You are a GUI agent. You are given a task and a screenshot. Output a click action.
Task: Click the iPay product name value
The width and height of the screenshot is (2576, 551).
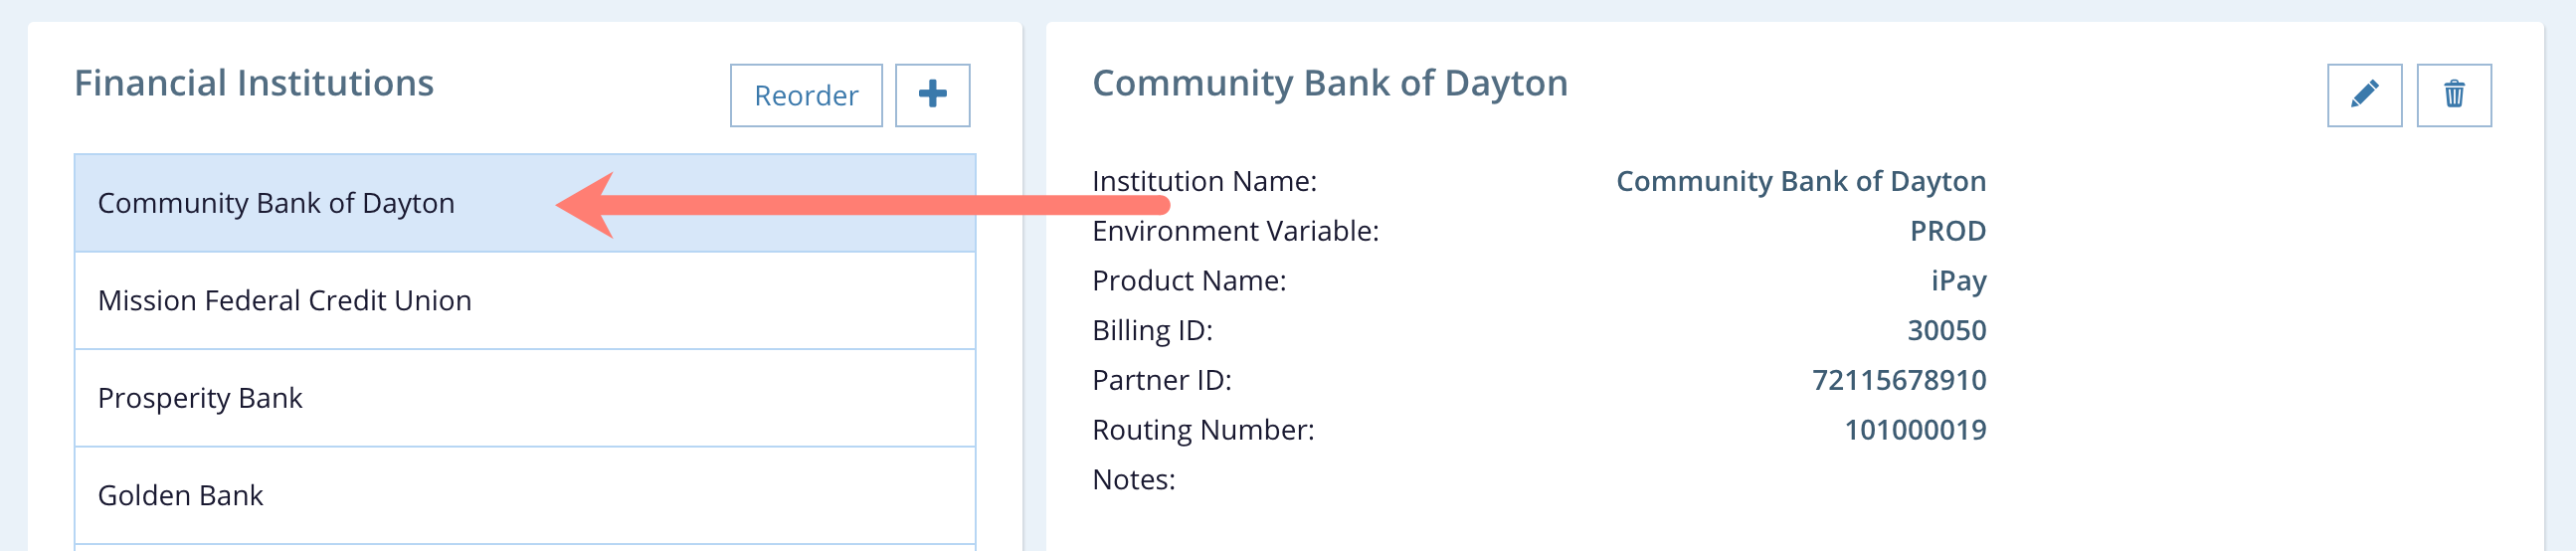tap(1958, 281)
